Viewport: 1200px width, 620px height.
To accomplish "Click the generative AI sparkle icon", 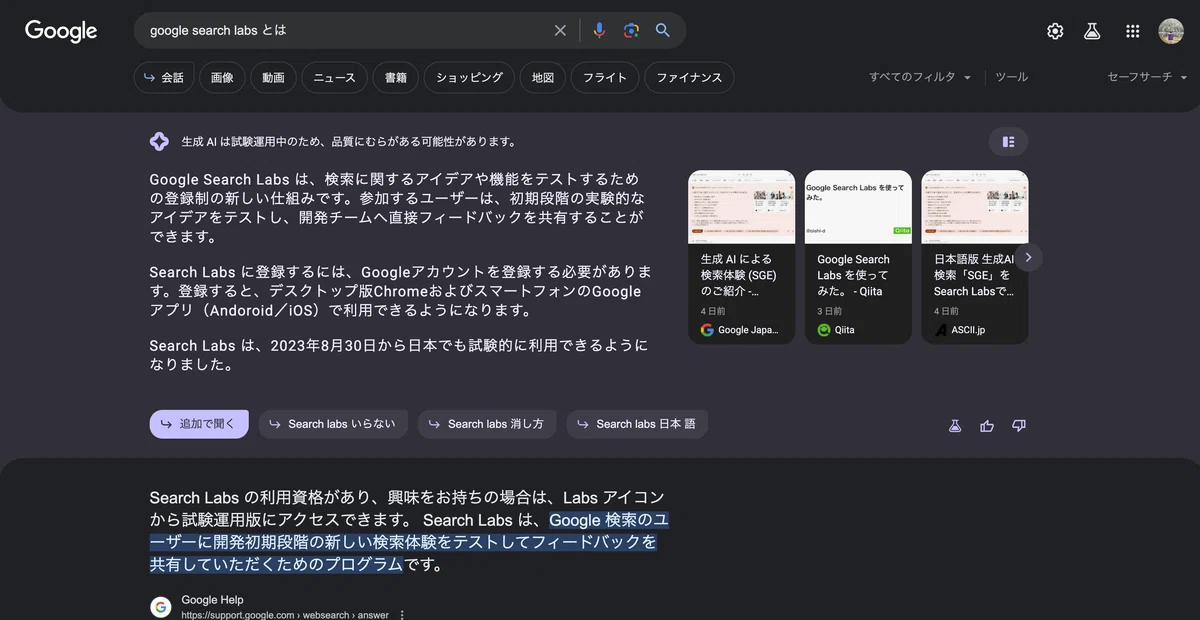I will coord(159,142).
